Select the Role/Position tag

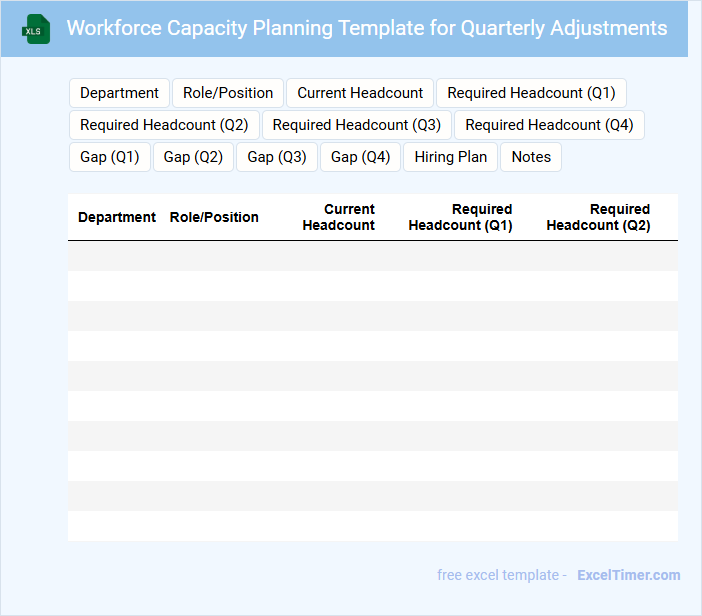pos(228,93)
